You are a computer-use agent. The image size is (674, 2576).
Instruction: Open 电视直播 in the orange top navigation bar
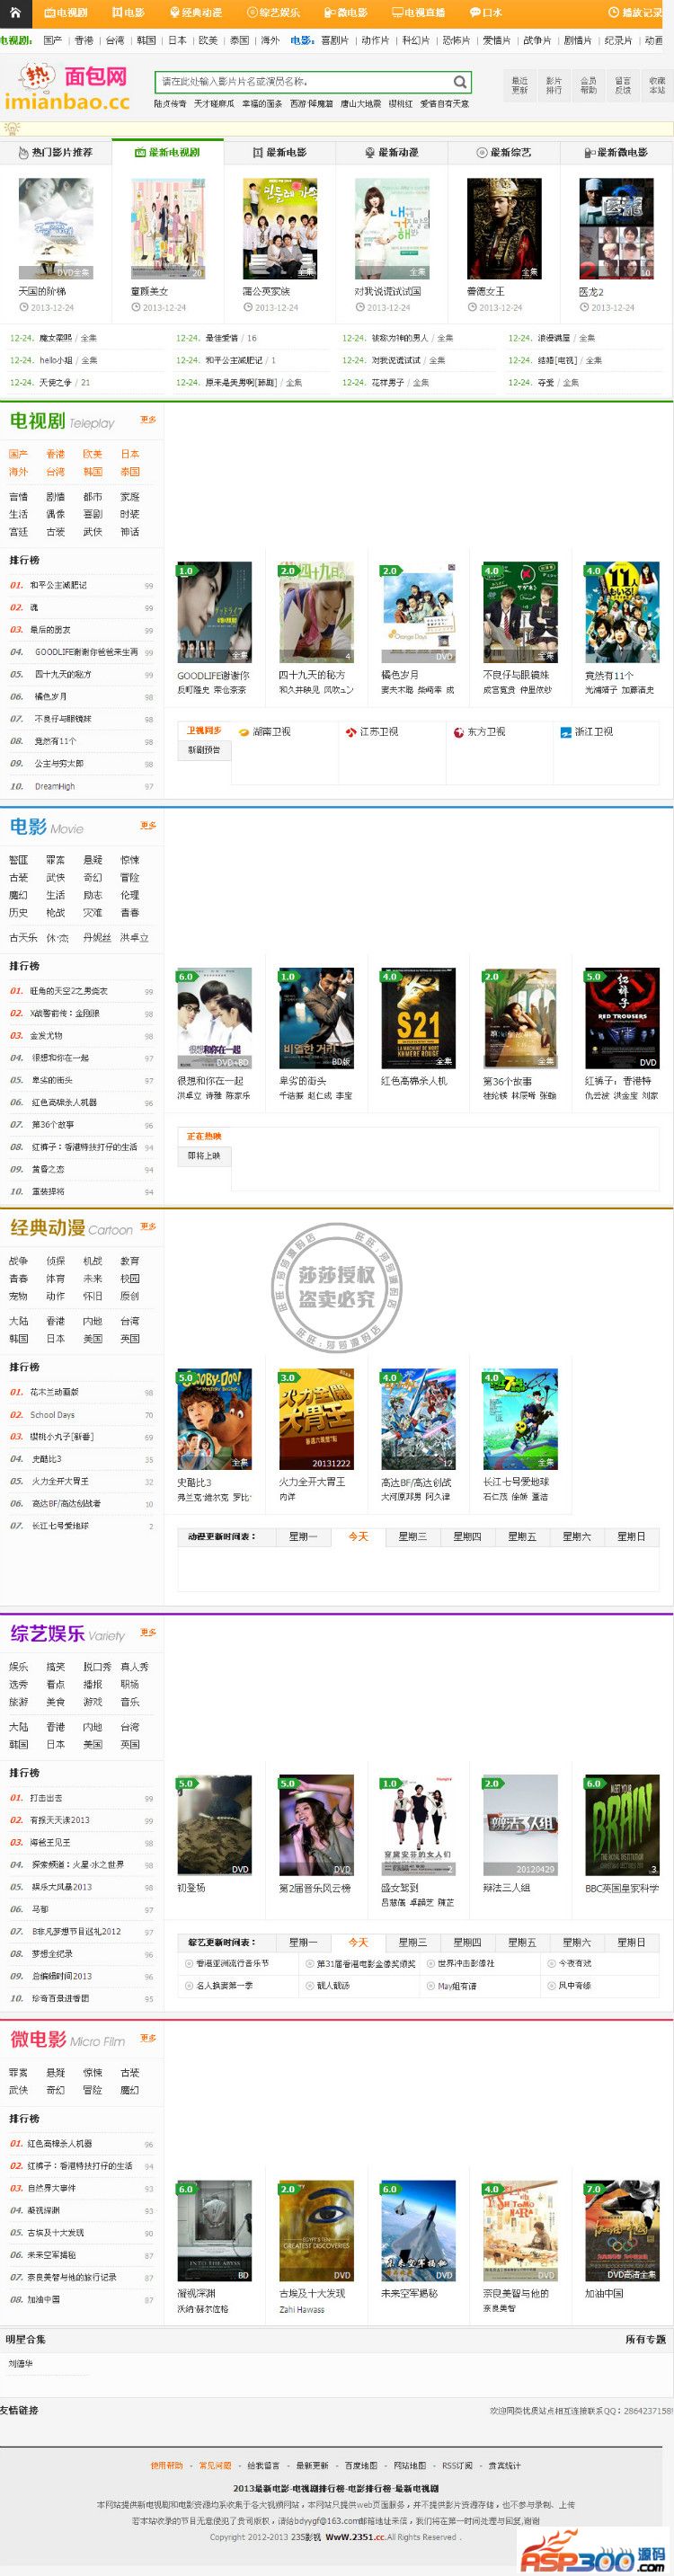click(418, 13)
